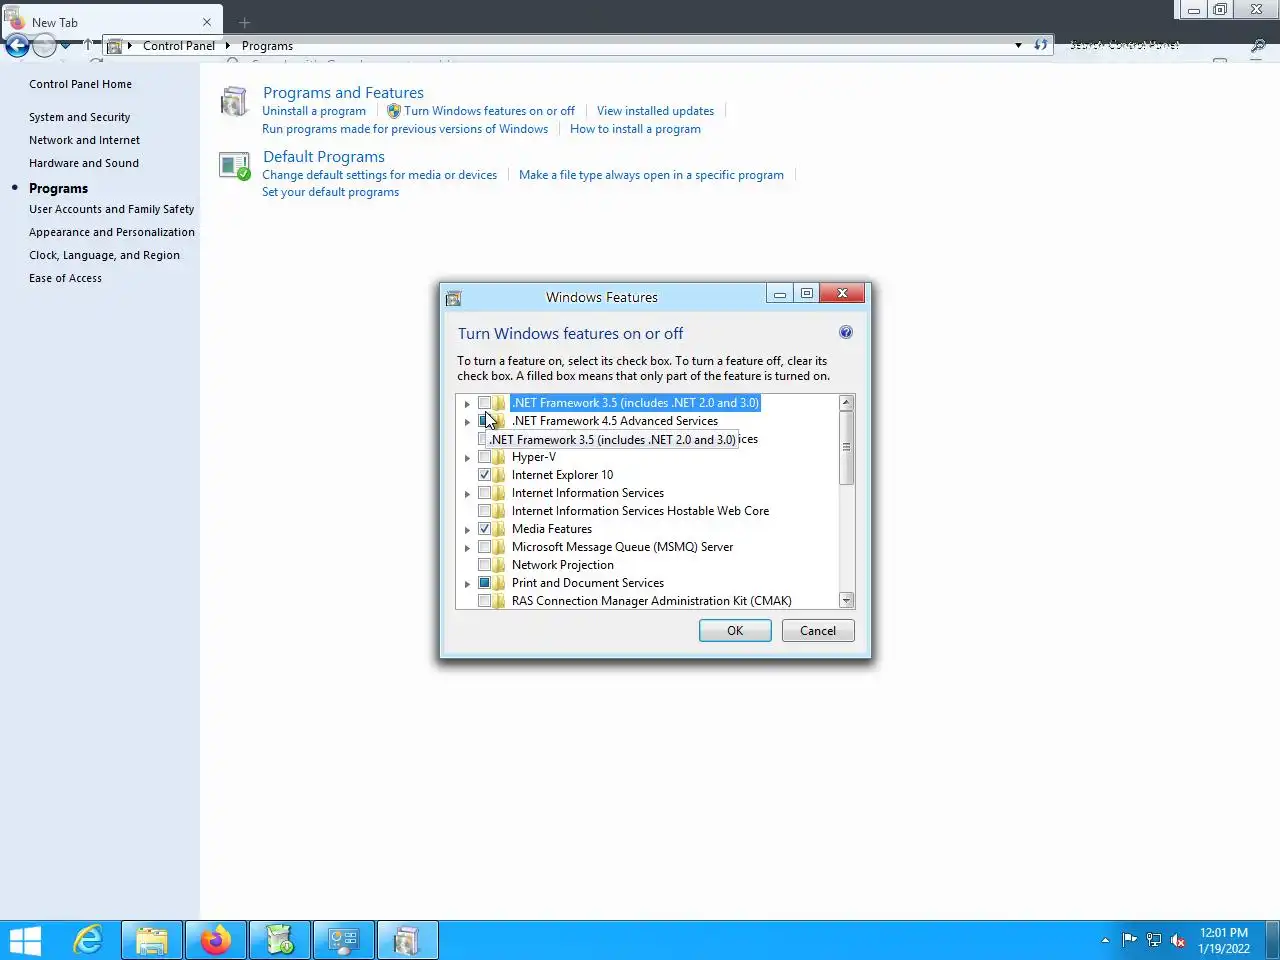Image resolution: width=1280 pixels, height=960 pixels.
Task: Click the Network Projection folder icon
Action: point(498,565)
